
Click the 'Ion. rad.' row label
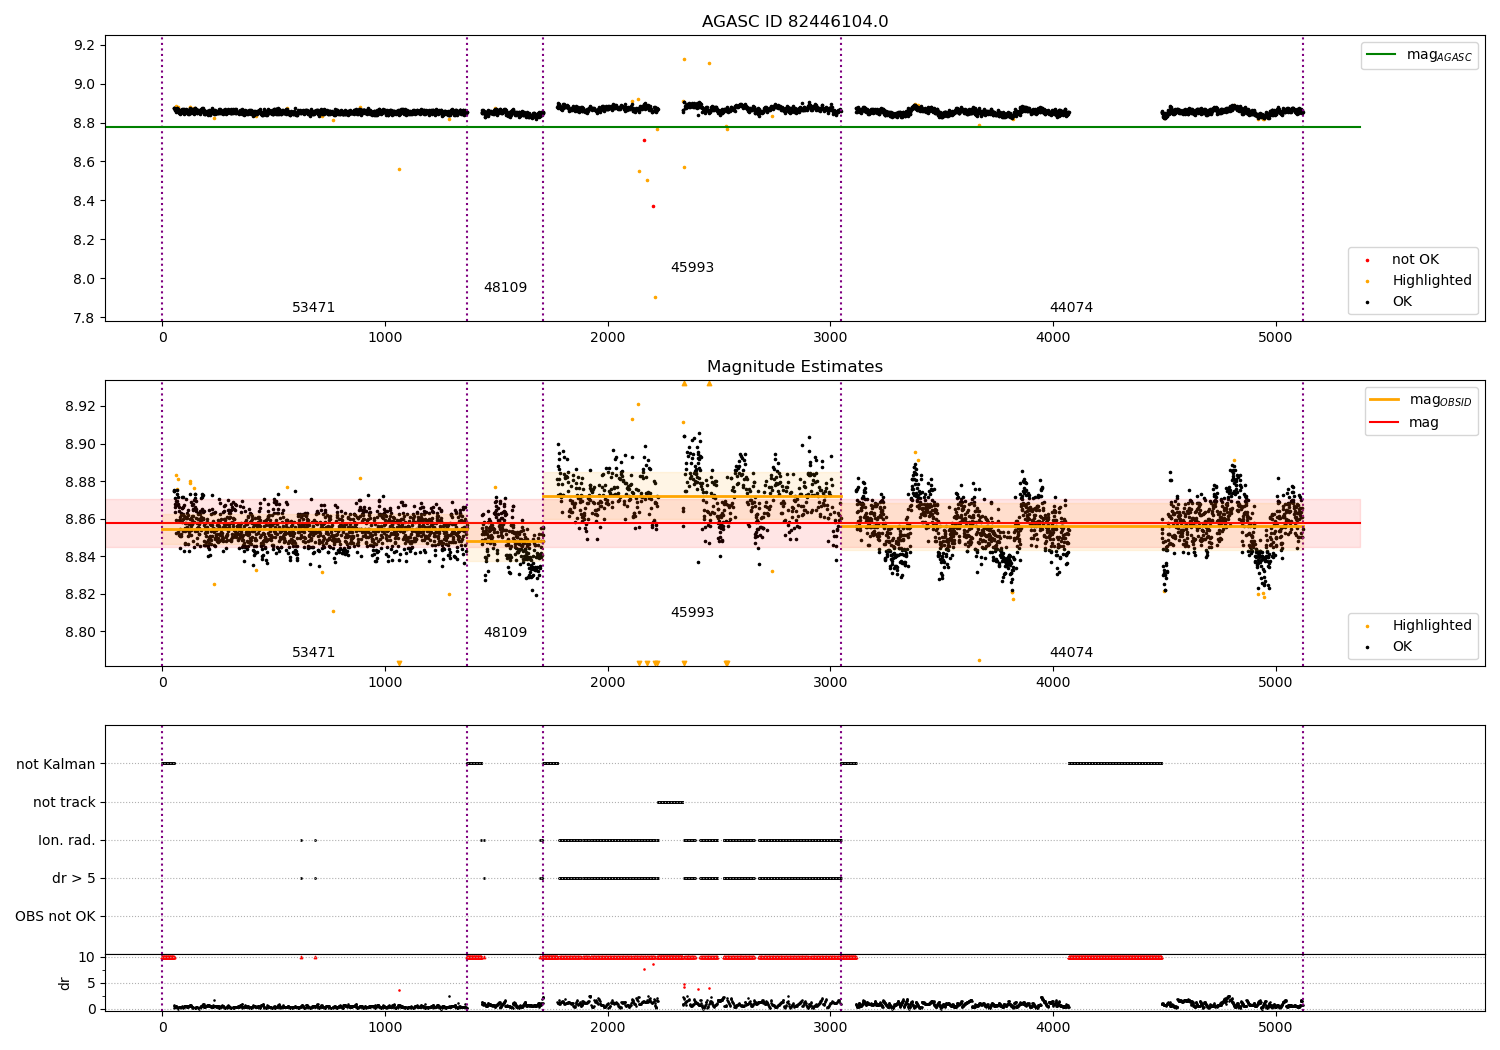click(x=67, y=841)
